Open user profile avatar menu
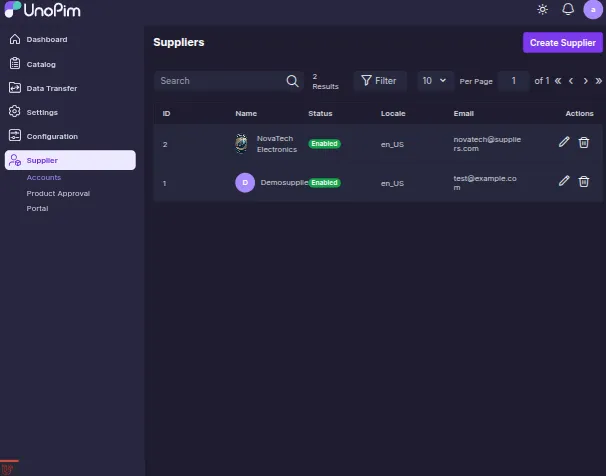Screen dimensions: 606x476 click(593, 10)
